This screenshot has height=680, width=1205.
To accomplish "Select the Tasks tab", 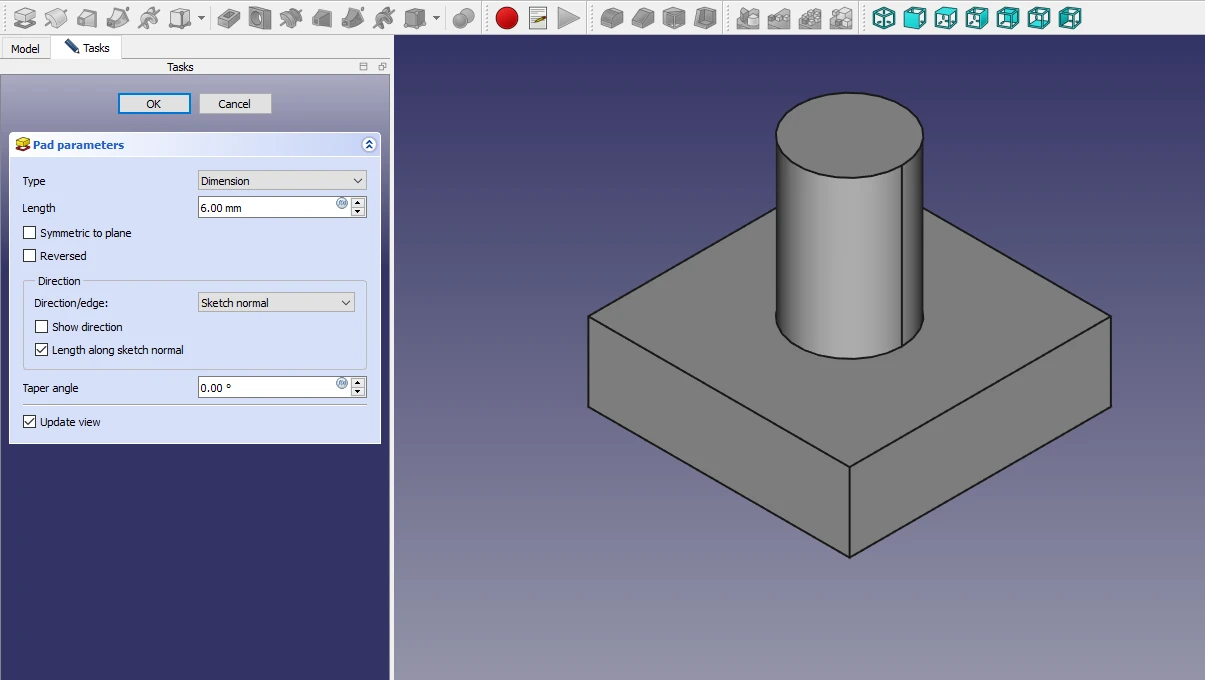I will click(87, 48).
